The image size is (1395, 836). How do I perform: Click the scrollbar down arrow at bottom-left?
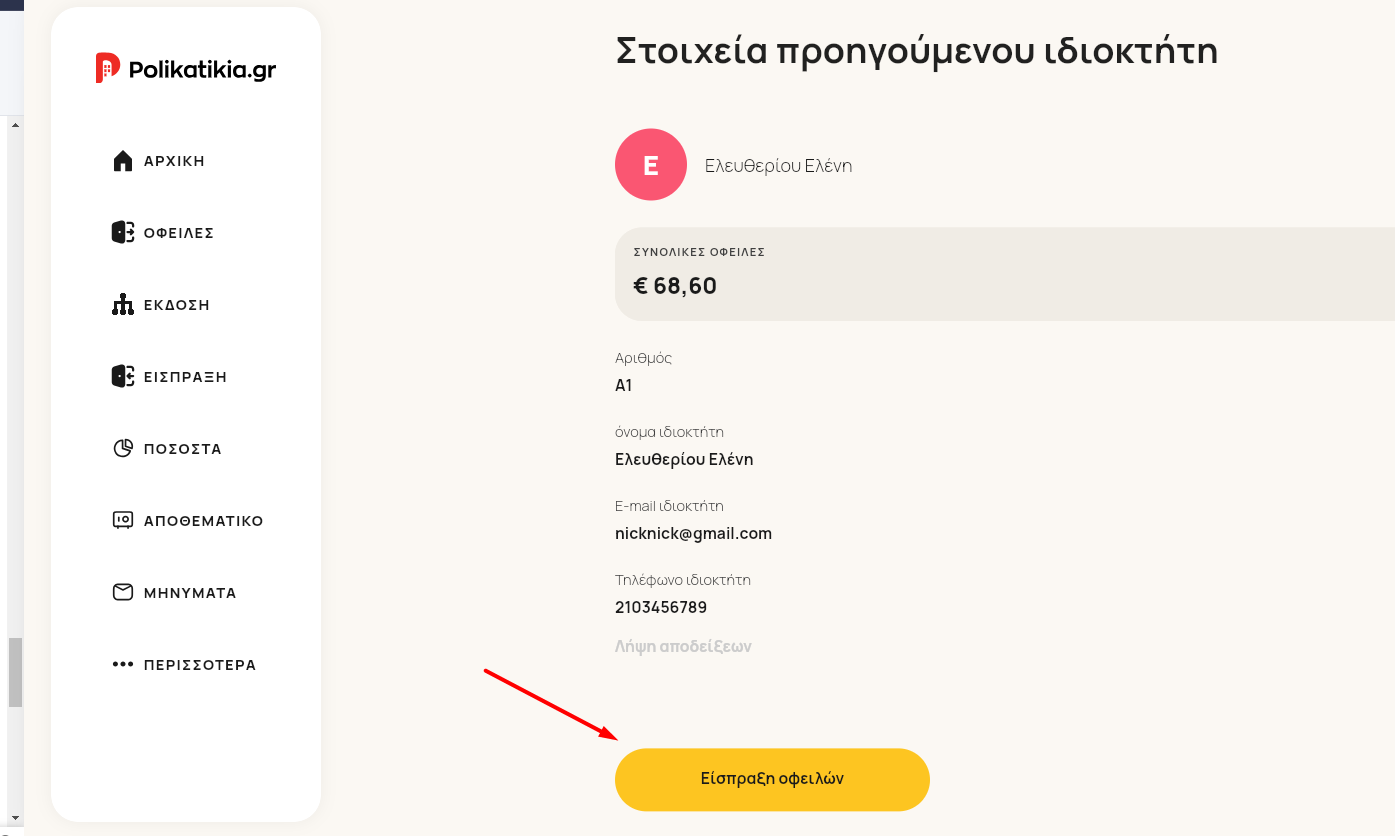point(15,819)
